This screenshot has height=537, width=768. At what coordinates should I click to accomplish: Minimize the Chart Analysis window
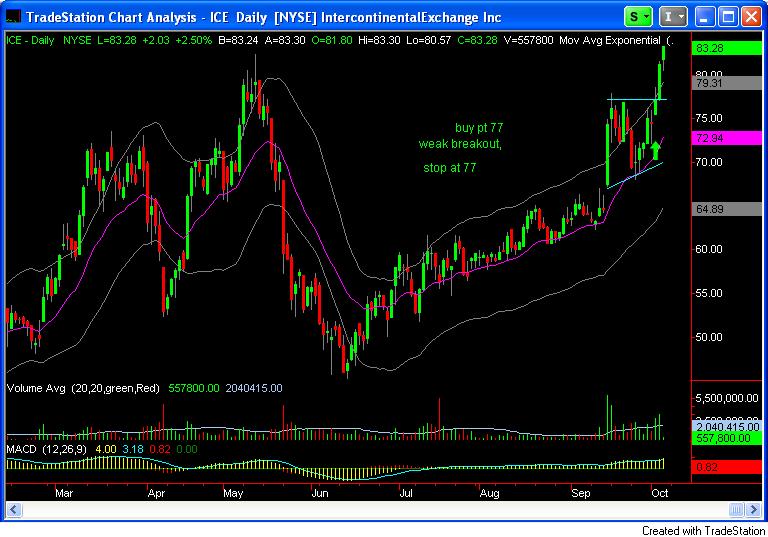704,17
